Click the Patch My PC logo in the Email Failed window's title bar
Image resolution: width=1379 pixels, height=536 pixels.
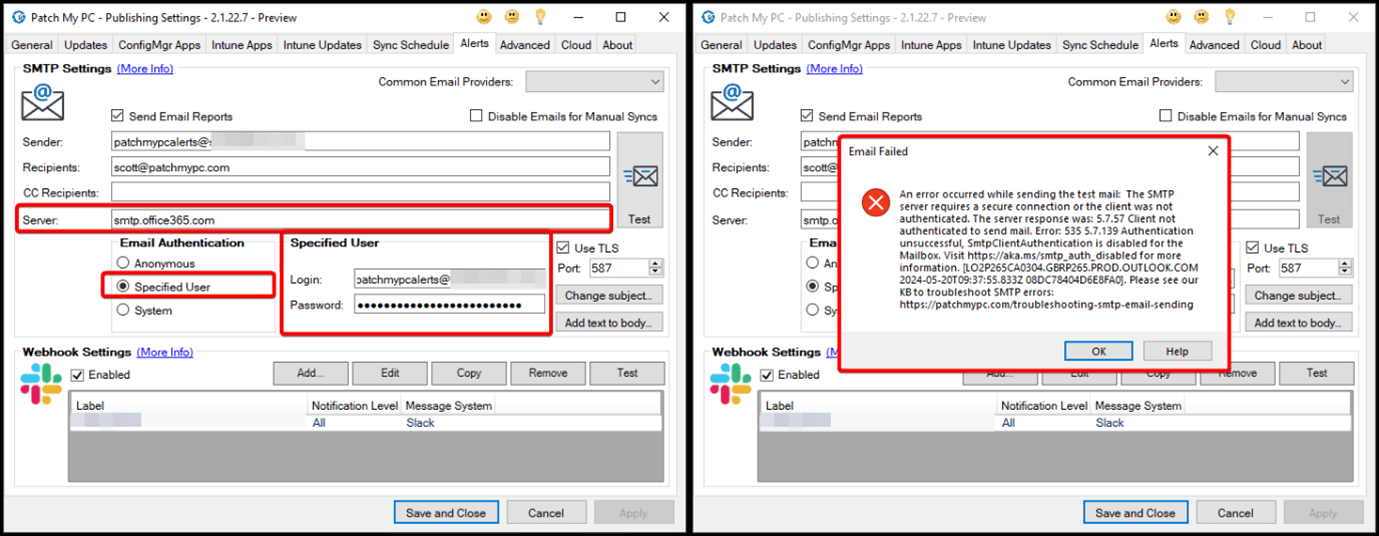click(707, 17)
